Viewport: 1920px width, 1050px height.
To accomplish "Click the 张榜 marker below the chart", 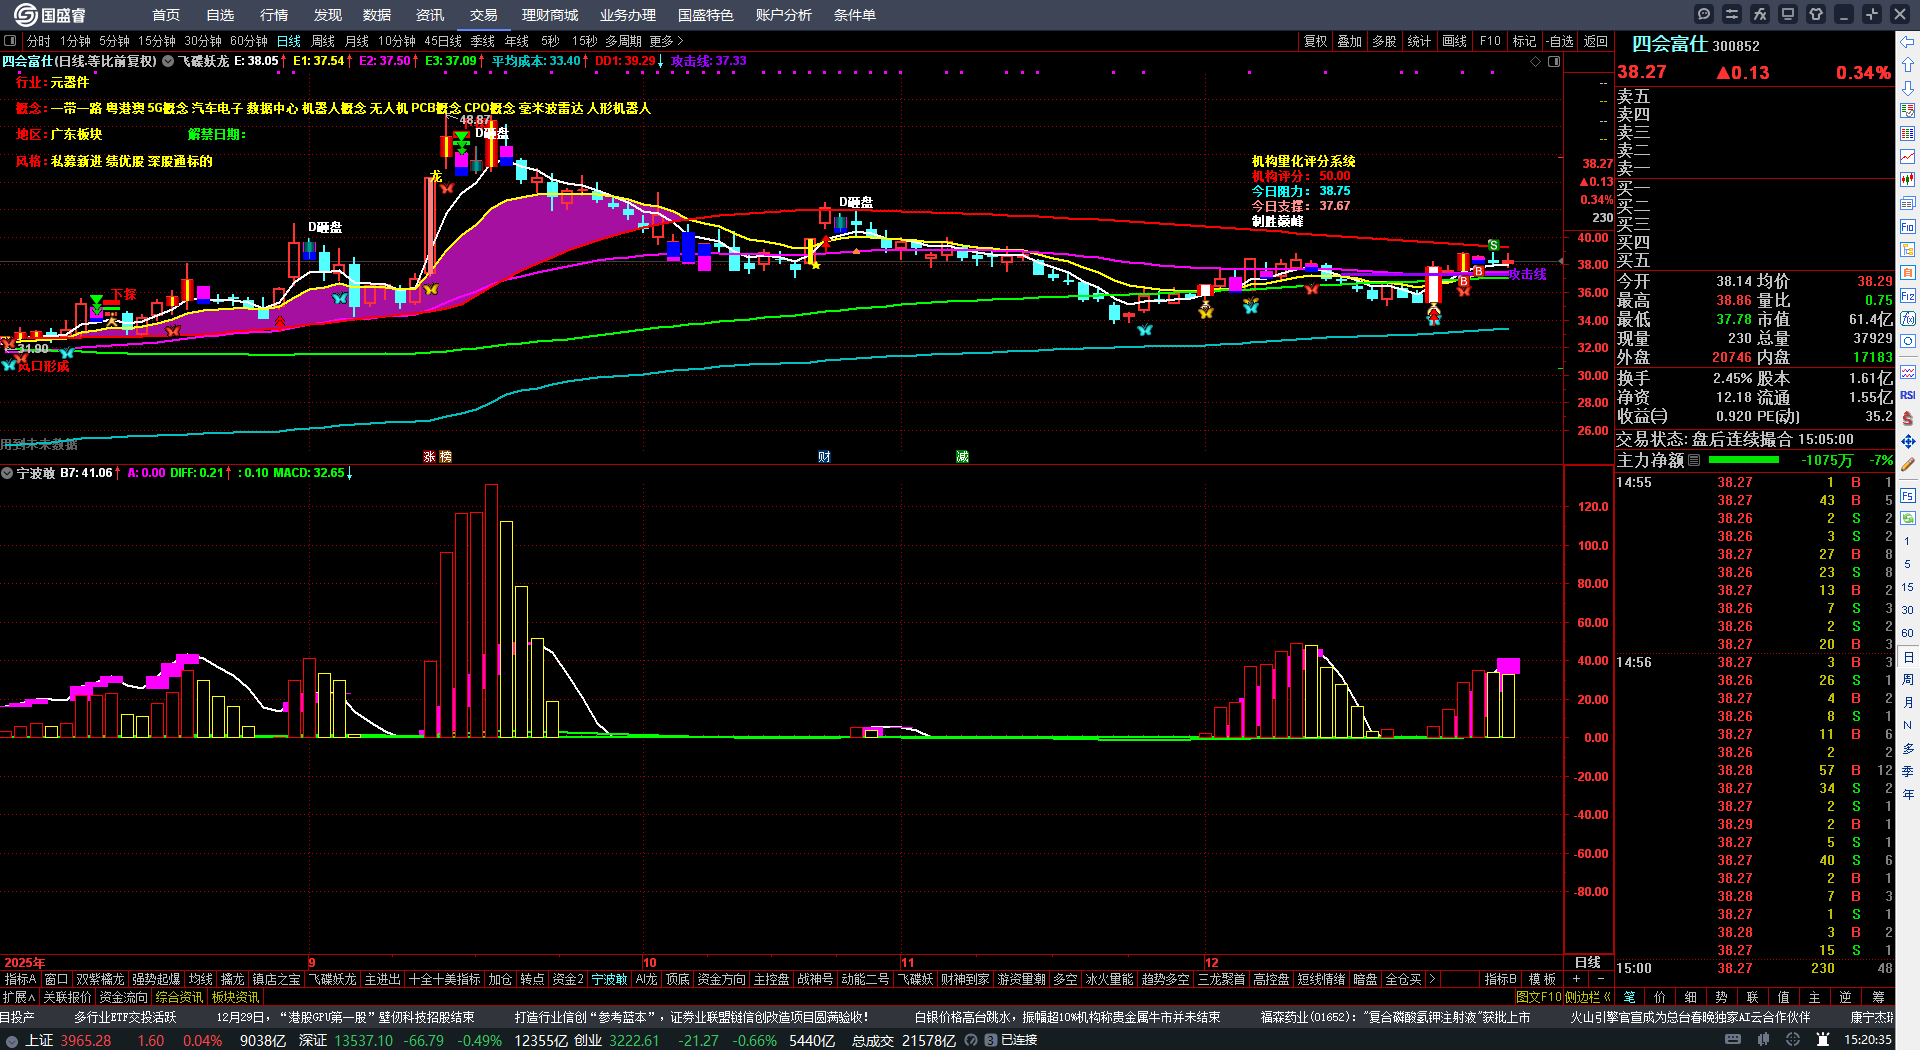I will point(437,457).
